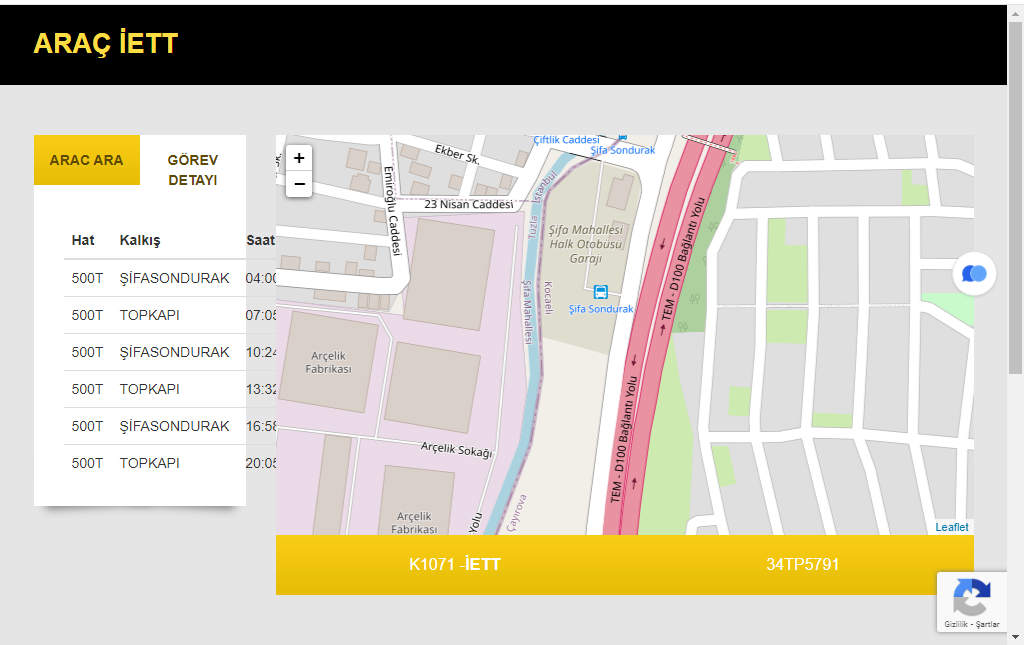This screenshot has width=1024, height=645.
Task: Open the ARAÇ İETT site title
Action: [106, 44]
